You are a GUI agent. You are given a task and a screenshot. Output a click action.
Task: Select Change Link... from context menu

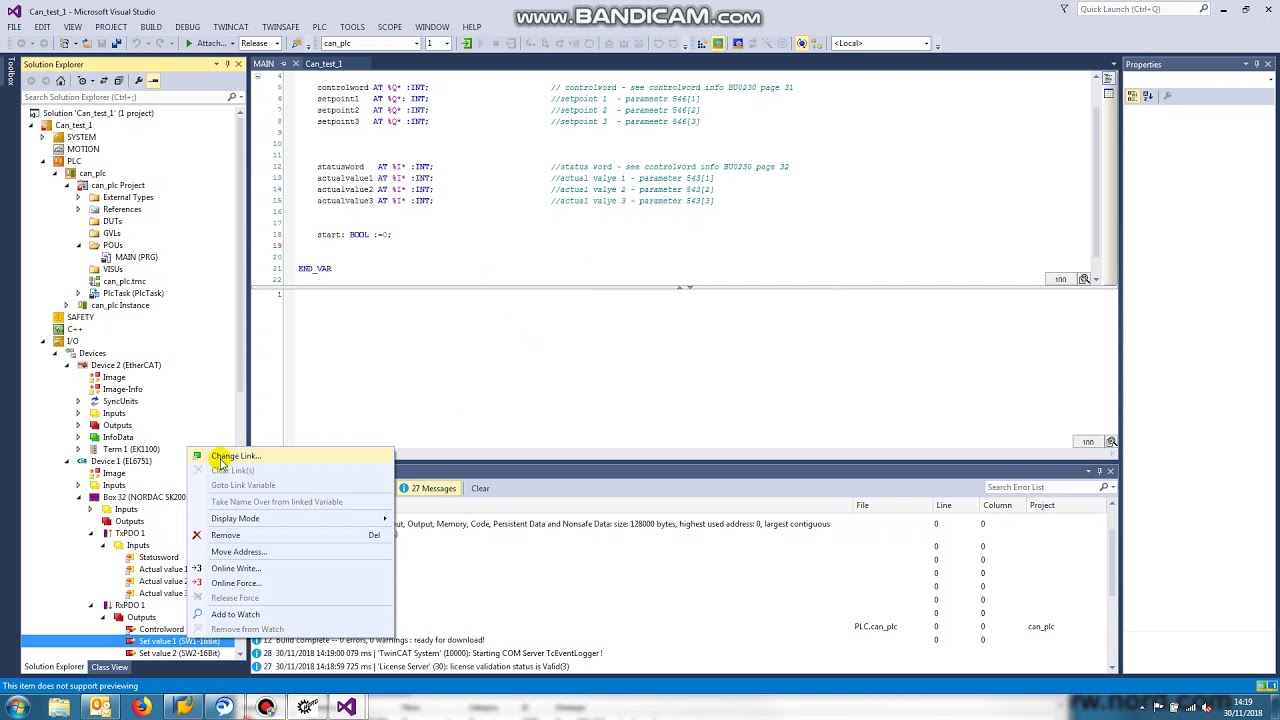point(291,456)
